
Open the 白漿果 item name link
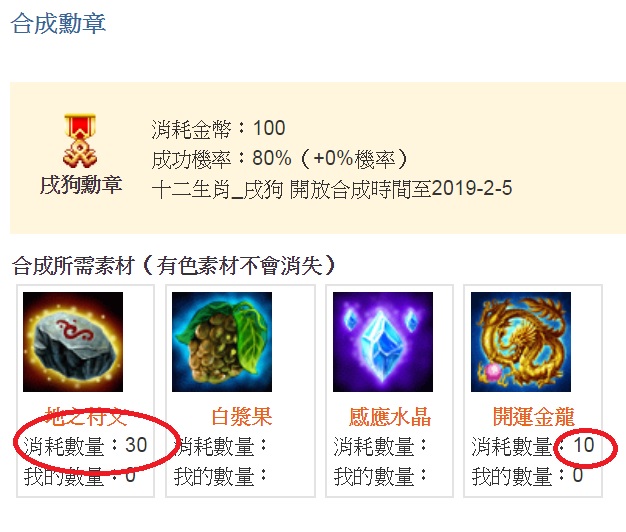(x=242, y=417)
